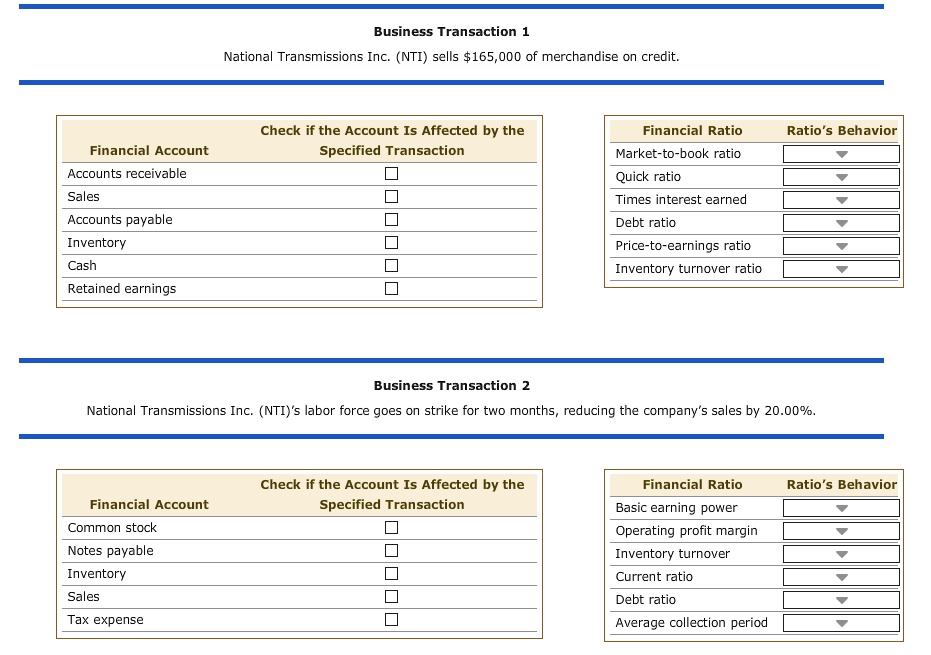Open the Current ratio behavior dropdown

[x=841, y=577]
